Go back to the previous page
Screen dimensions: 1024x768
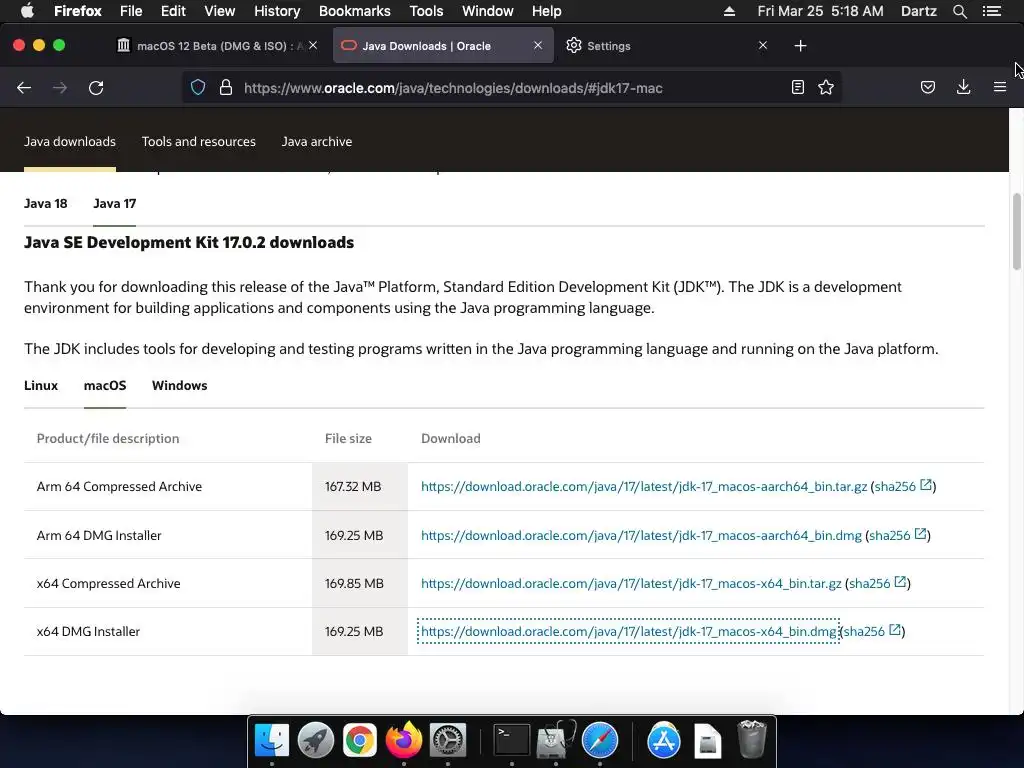point(24,88)
